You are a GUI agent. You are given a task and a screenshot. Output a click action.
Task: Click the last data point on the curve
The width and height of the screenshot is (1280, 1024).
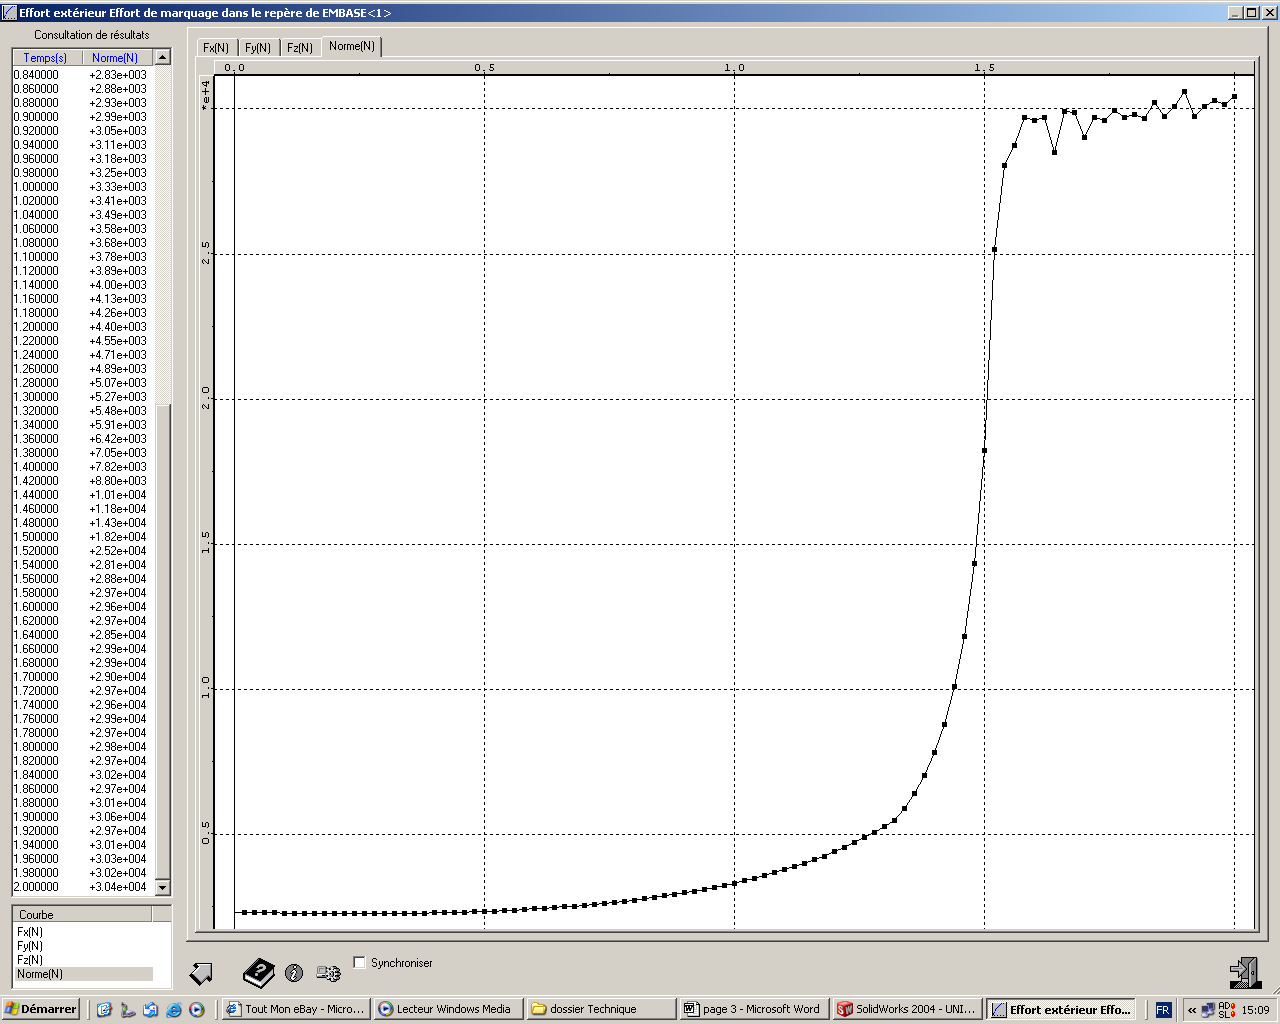(1234, 97)
